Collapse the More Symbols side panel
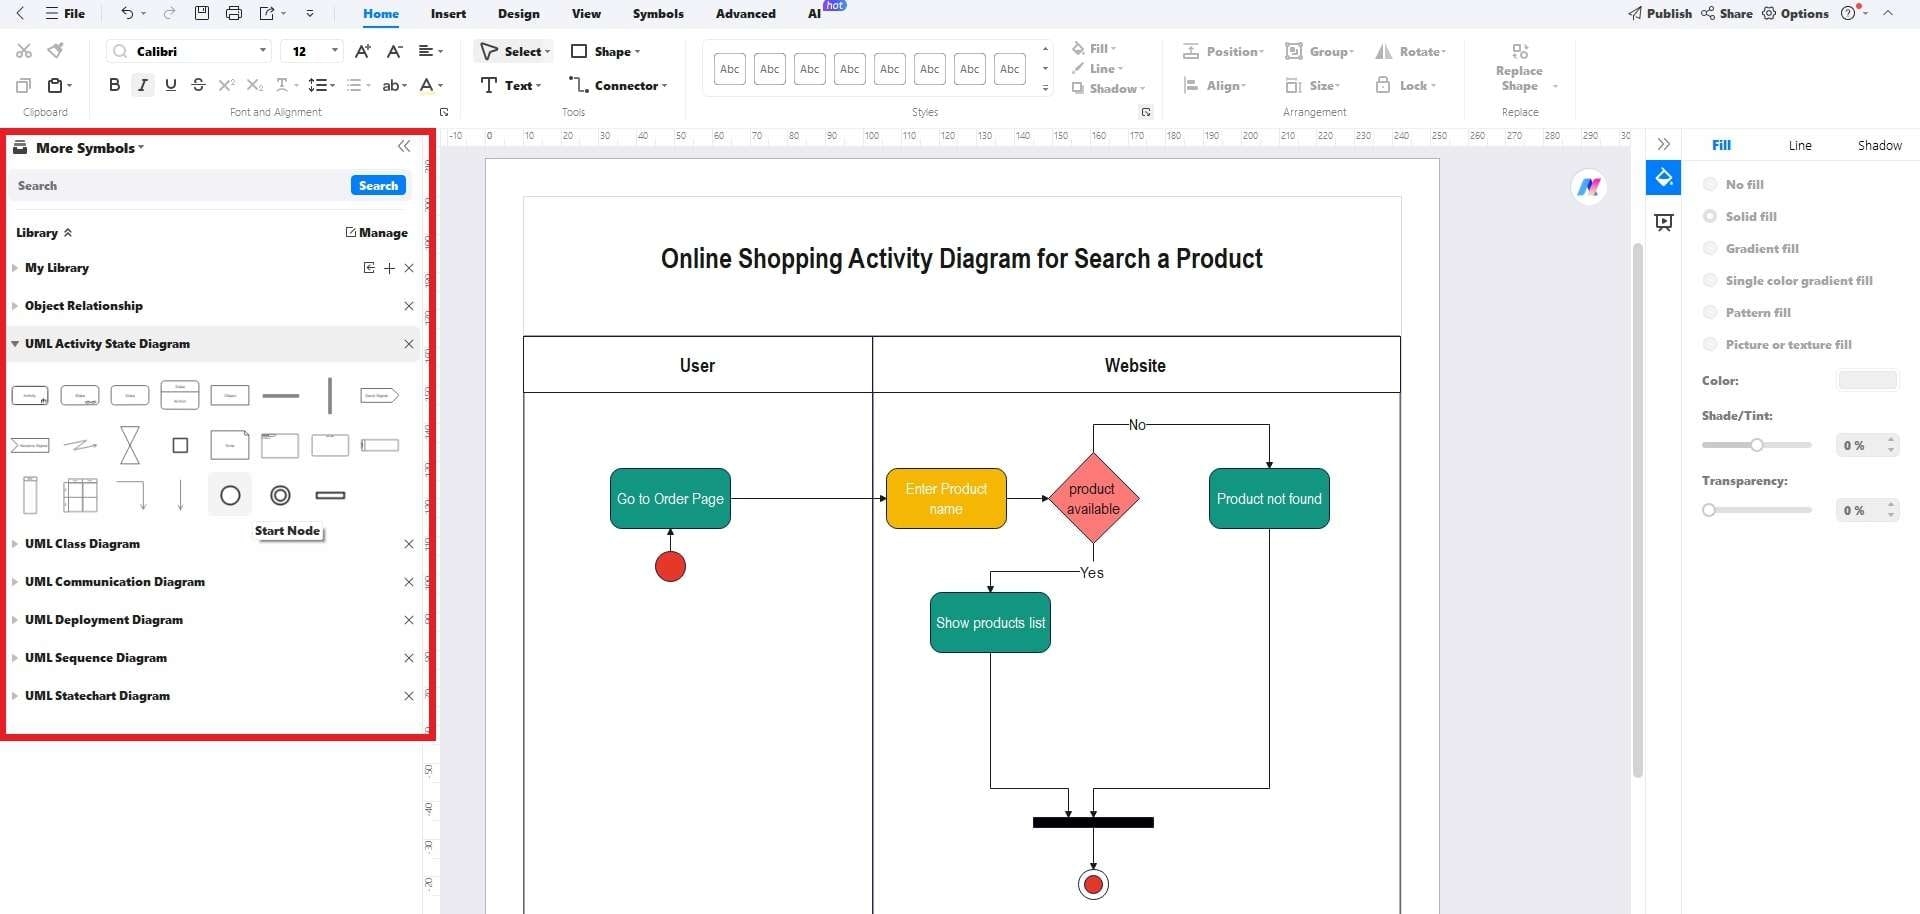This screenshot has width=1920, height=914. click(404, 147)
